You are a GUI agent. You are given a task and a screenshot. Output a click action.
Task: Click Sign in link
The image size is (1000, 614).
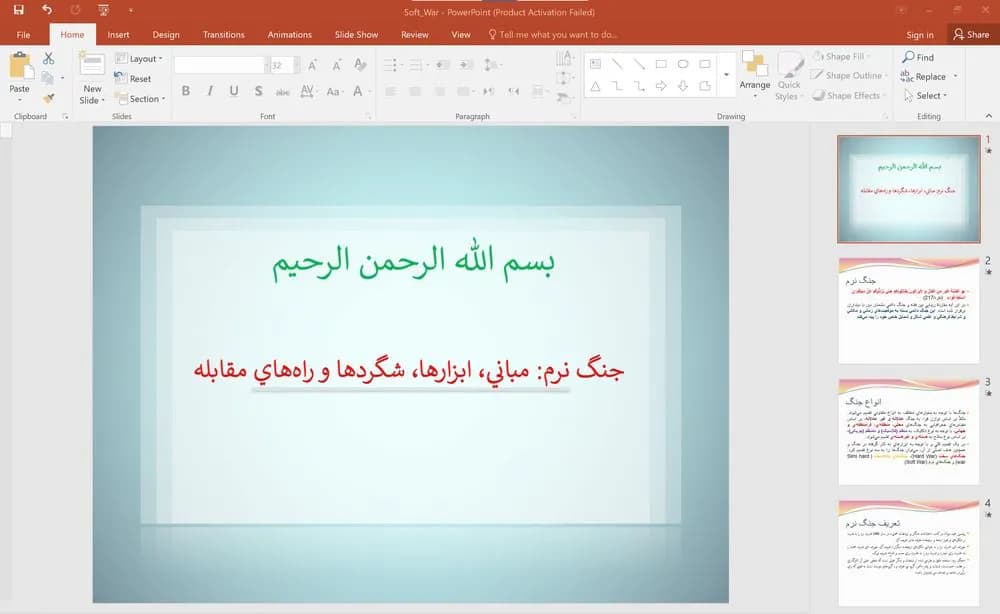pyautogui.click(x=920, y=35)
